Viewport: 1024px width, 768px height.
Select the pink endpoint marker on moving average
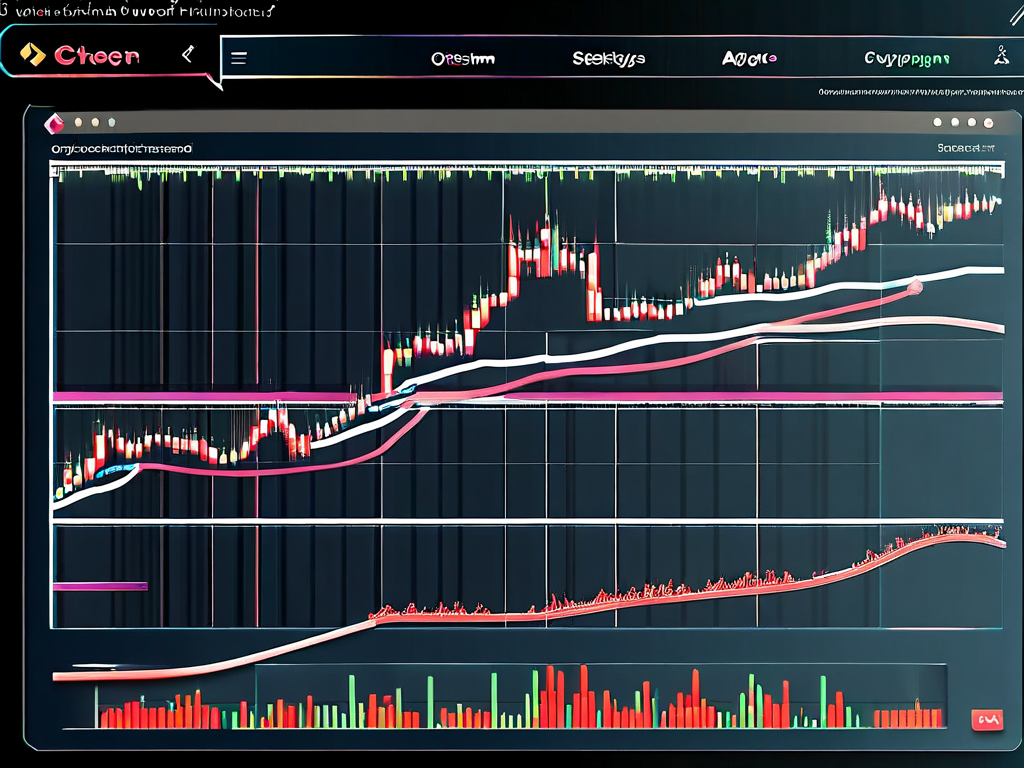[x=912, y=288]
